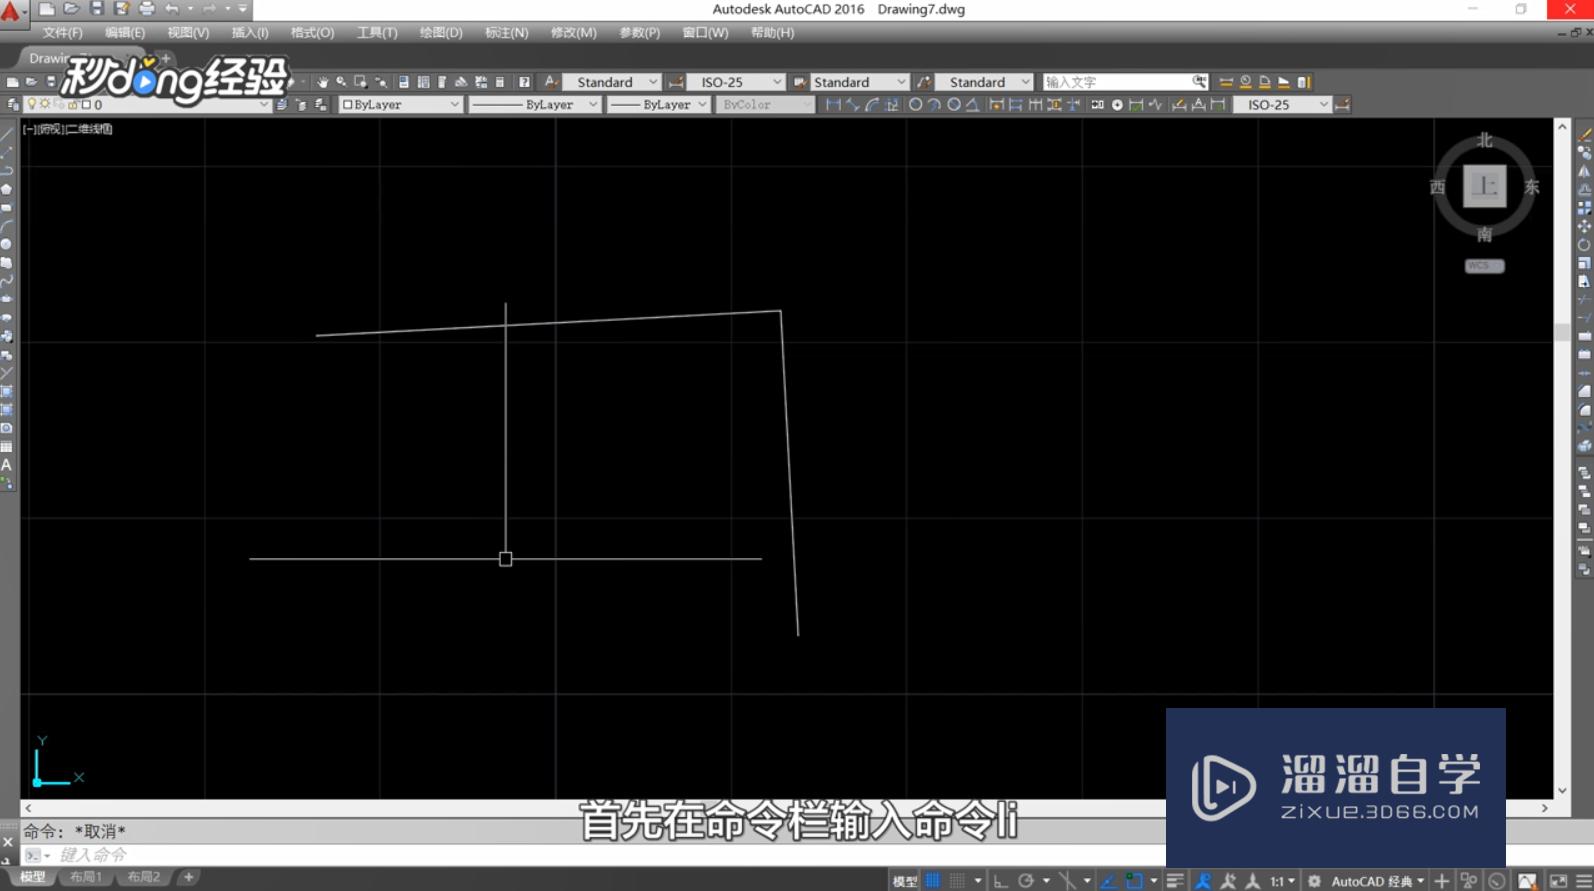Viewport: 1594px width, 891px height.
Task: Open the AutoCAD 经典 workspace selector
Action: pos(1378,881)
